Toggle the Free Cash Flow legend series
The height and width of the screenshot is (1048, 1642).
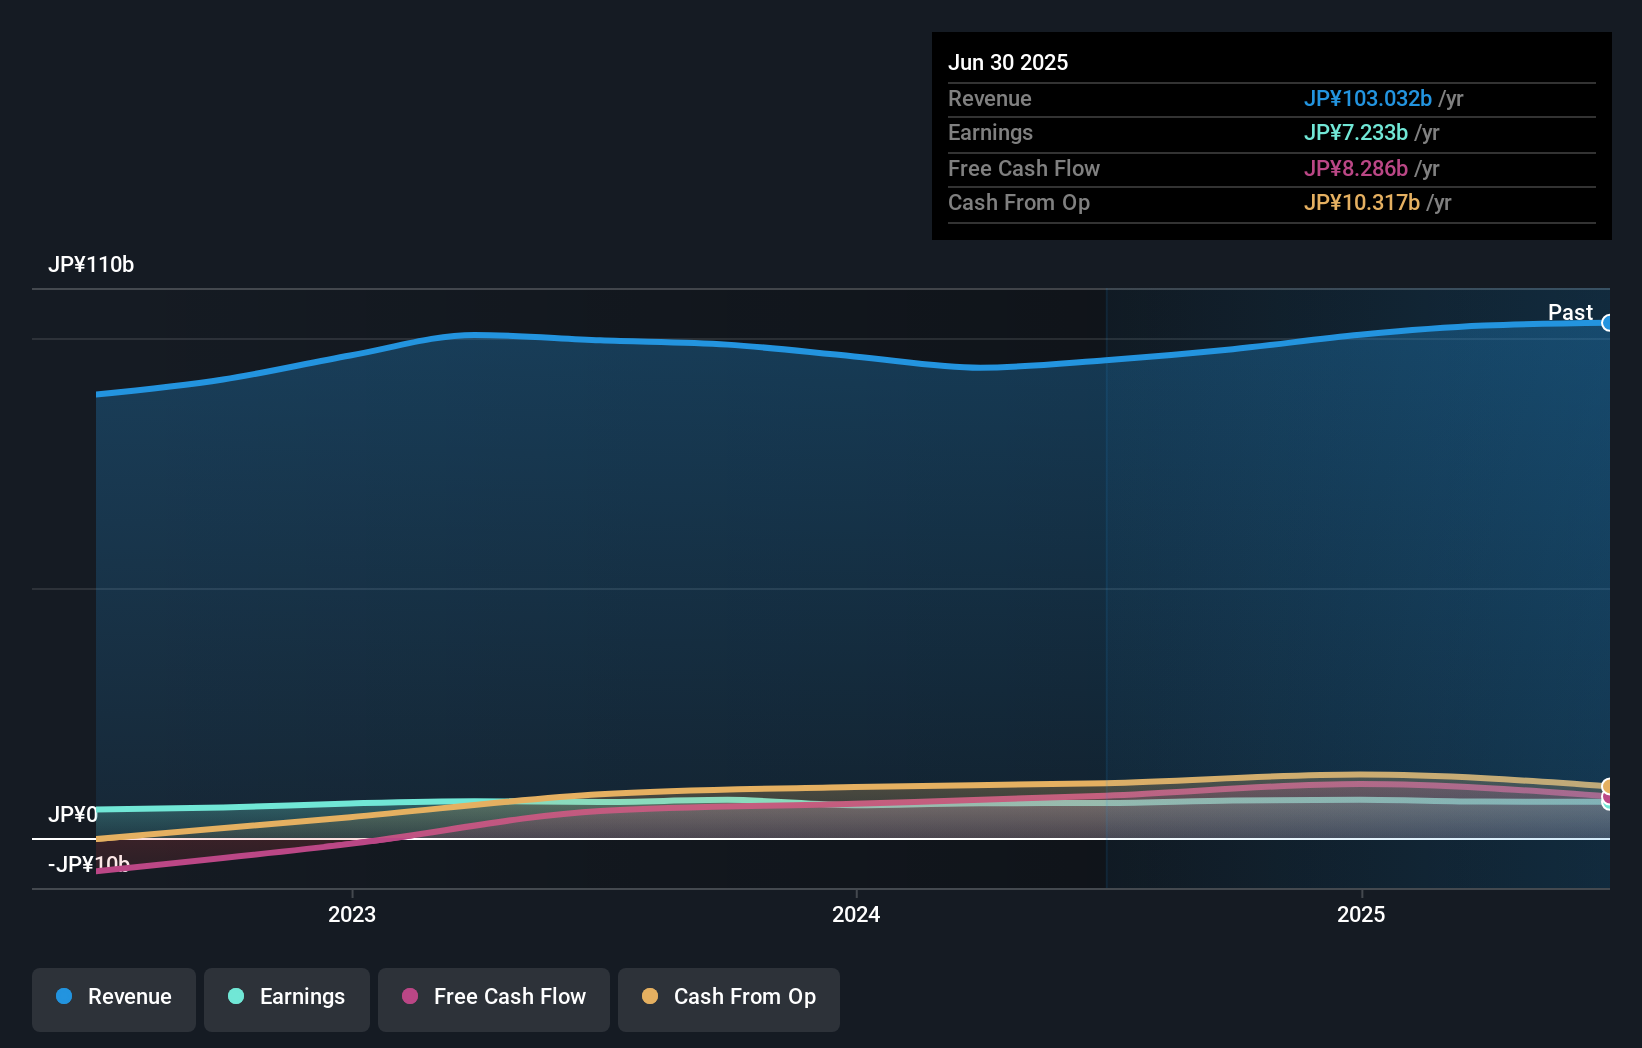pos(494,999)
